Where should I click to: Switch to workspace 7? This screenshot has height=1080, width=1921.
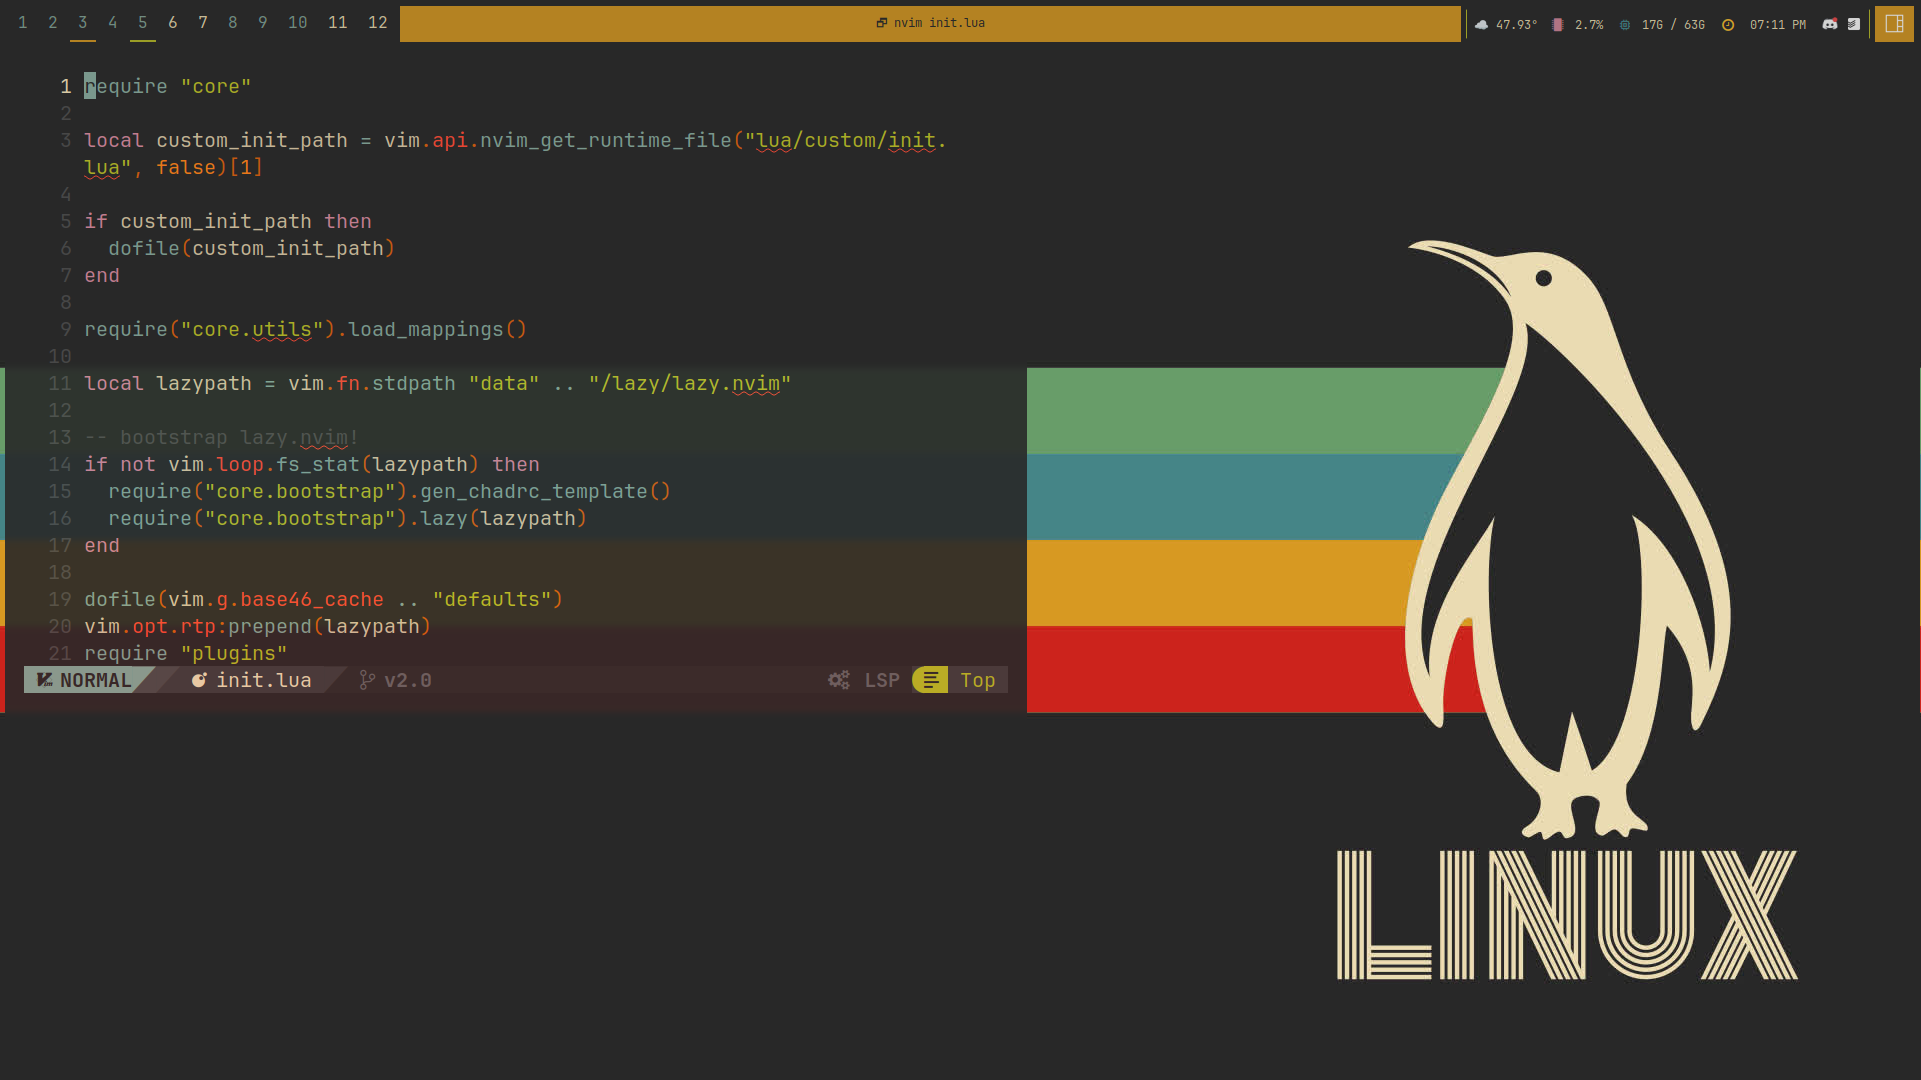pyautogui.click(x=203, y=22)
